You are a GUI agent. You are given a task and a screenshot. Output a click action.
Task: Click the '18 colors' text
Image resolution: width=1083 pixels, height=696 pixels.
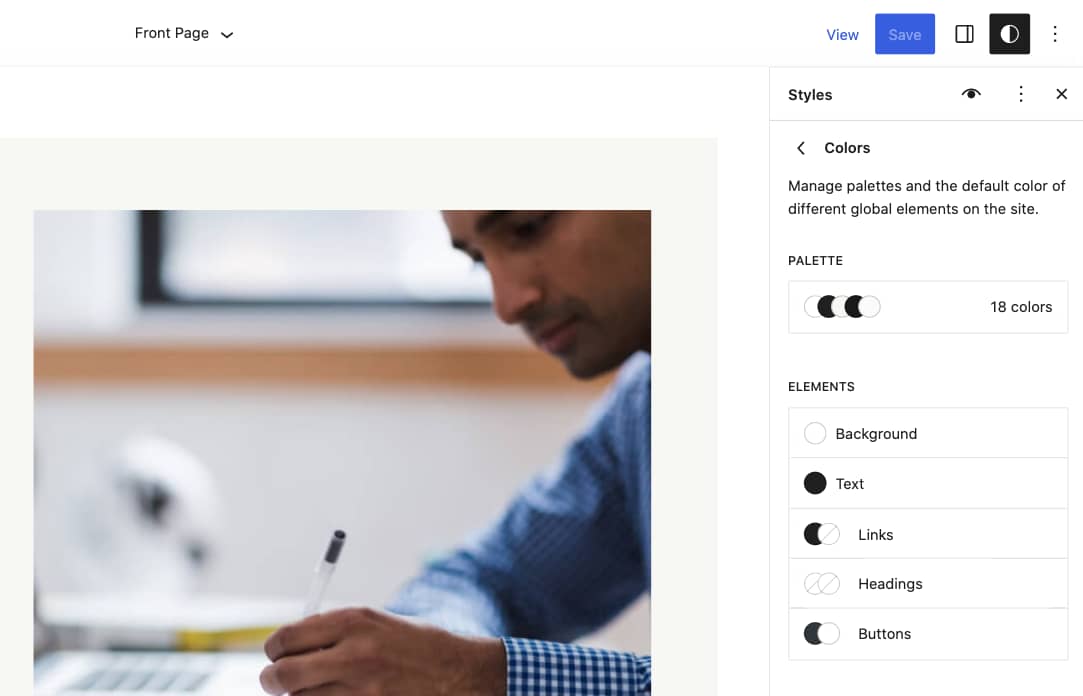[1021, 307]
